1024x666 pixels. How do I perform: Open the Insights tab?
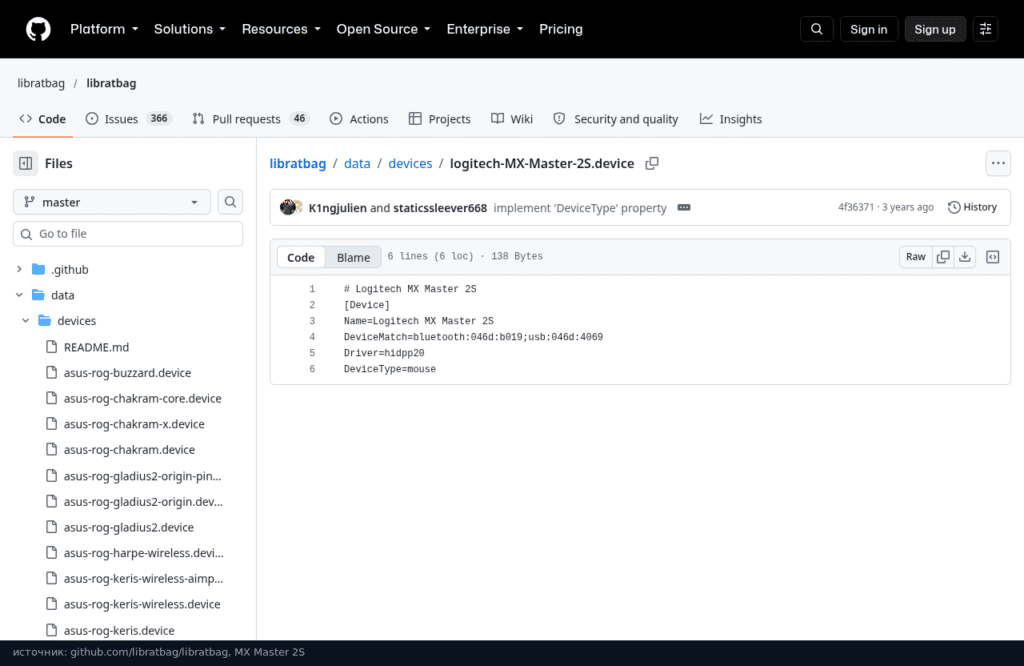731,119
